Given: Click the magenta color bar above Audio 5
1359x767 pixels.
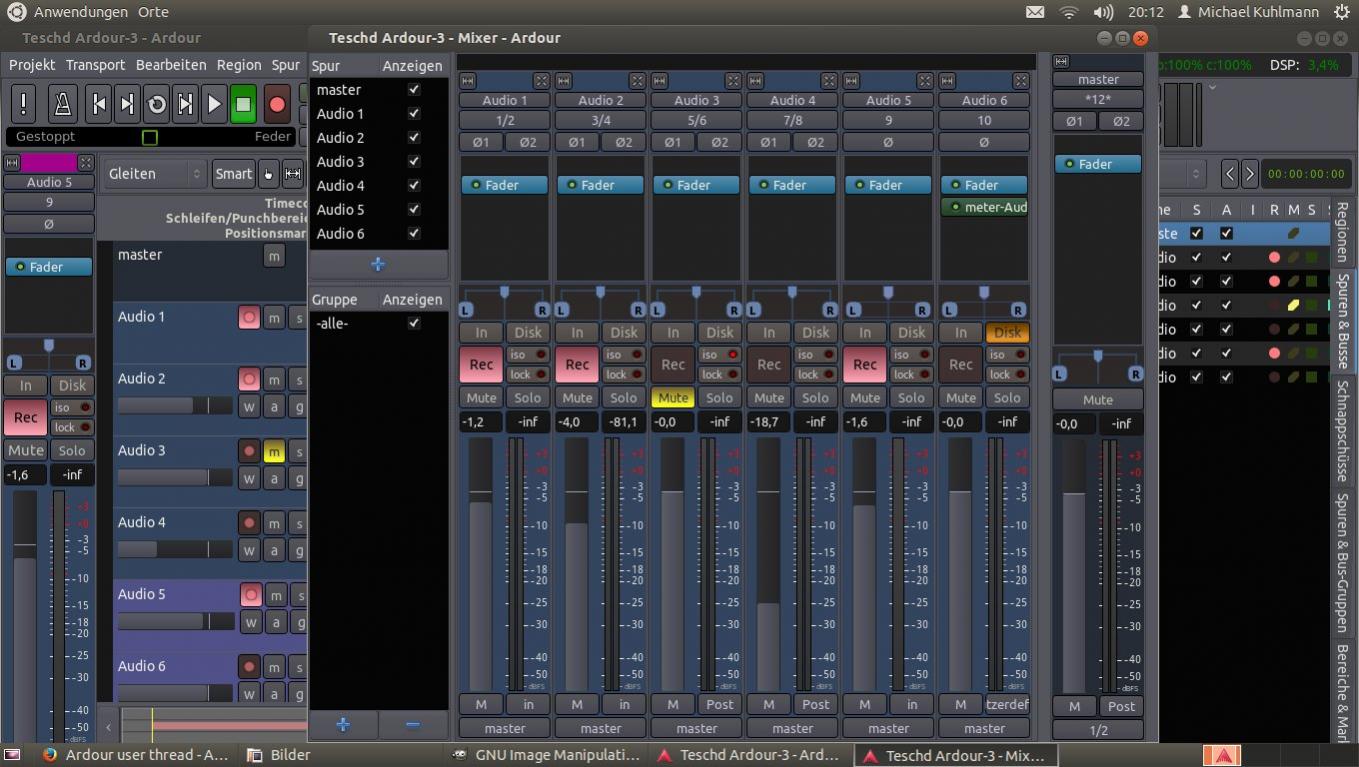Looking at the screenshot, I should (48, 163).
